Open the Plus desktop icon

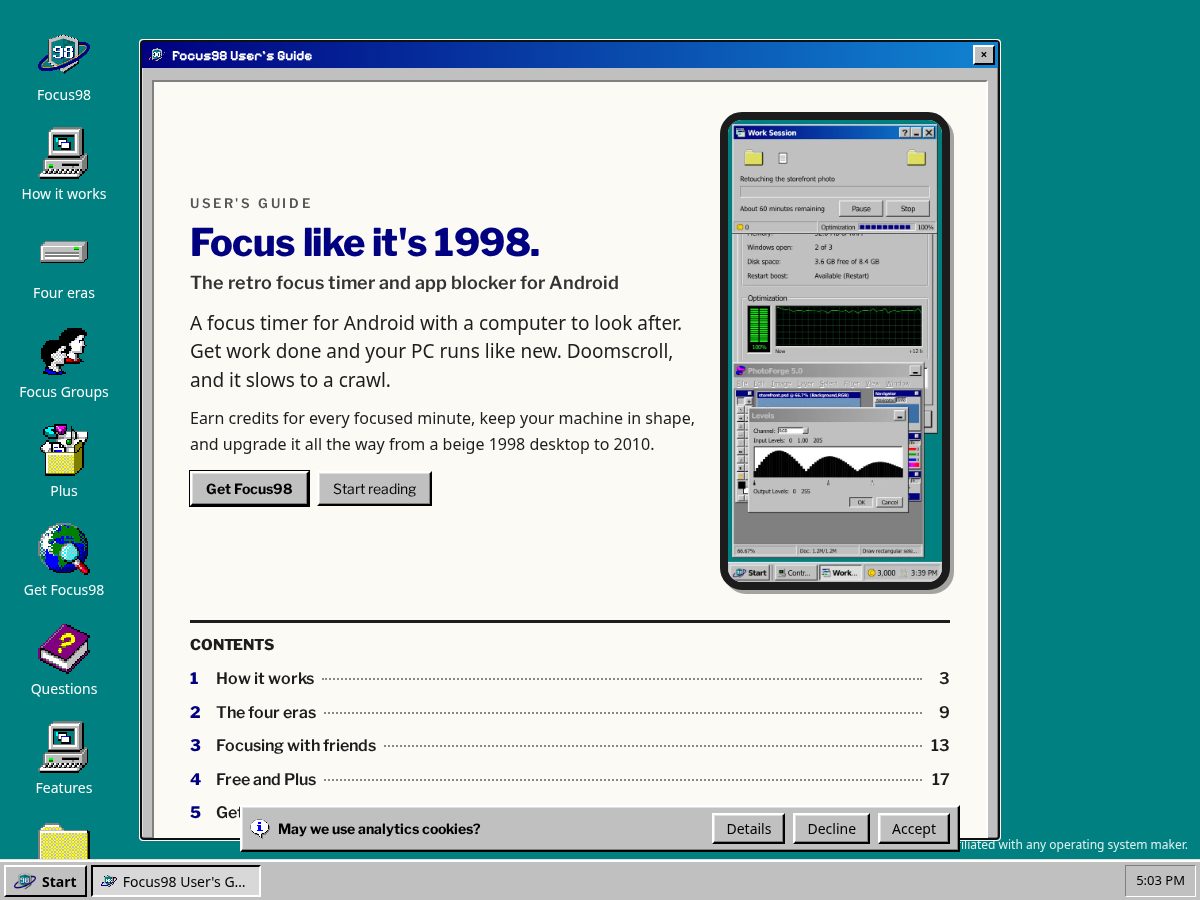coord(64,463)
